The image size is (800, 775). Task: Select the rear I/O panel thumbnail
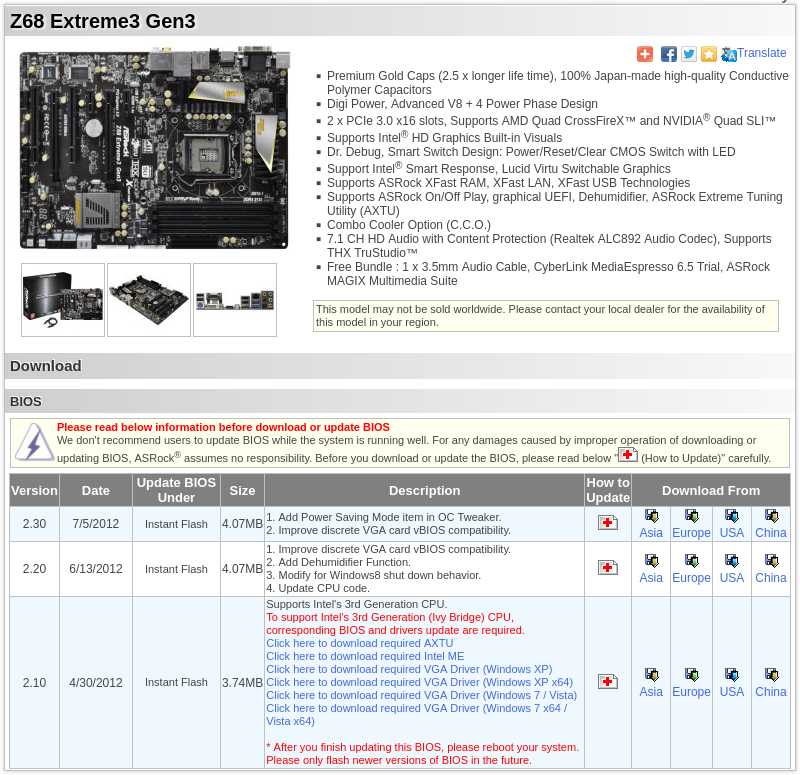[235, 300]
